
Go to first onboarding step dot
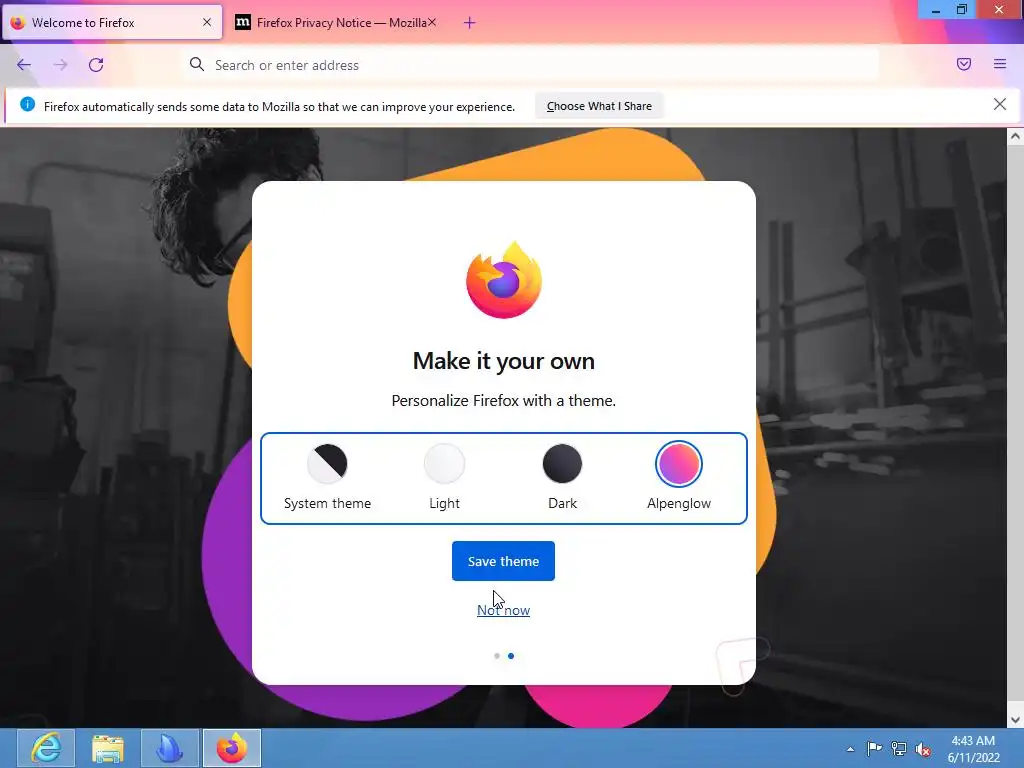tap(497, 656)
